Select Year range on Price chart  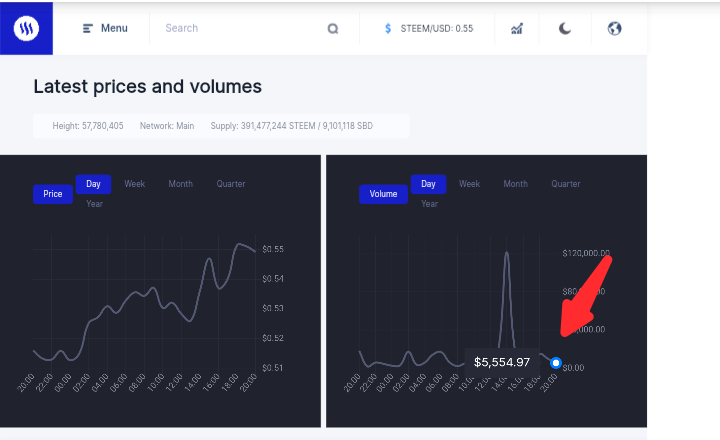tap(95, 204)
